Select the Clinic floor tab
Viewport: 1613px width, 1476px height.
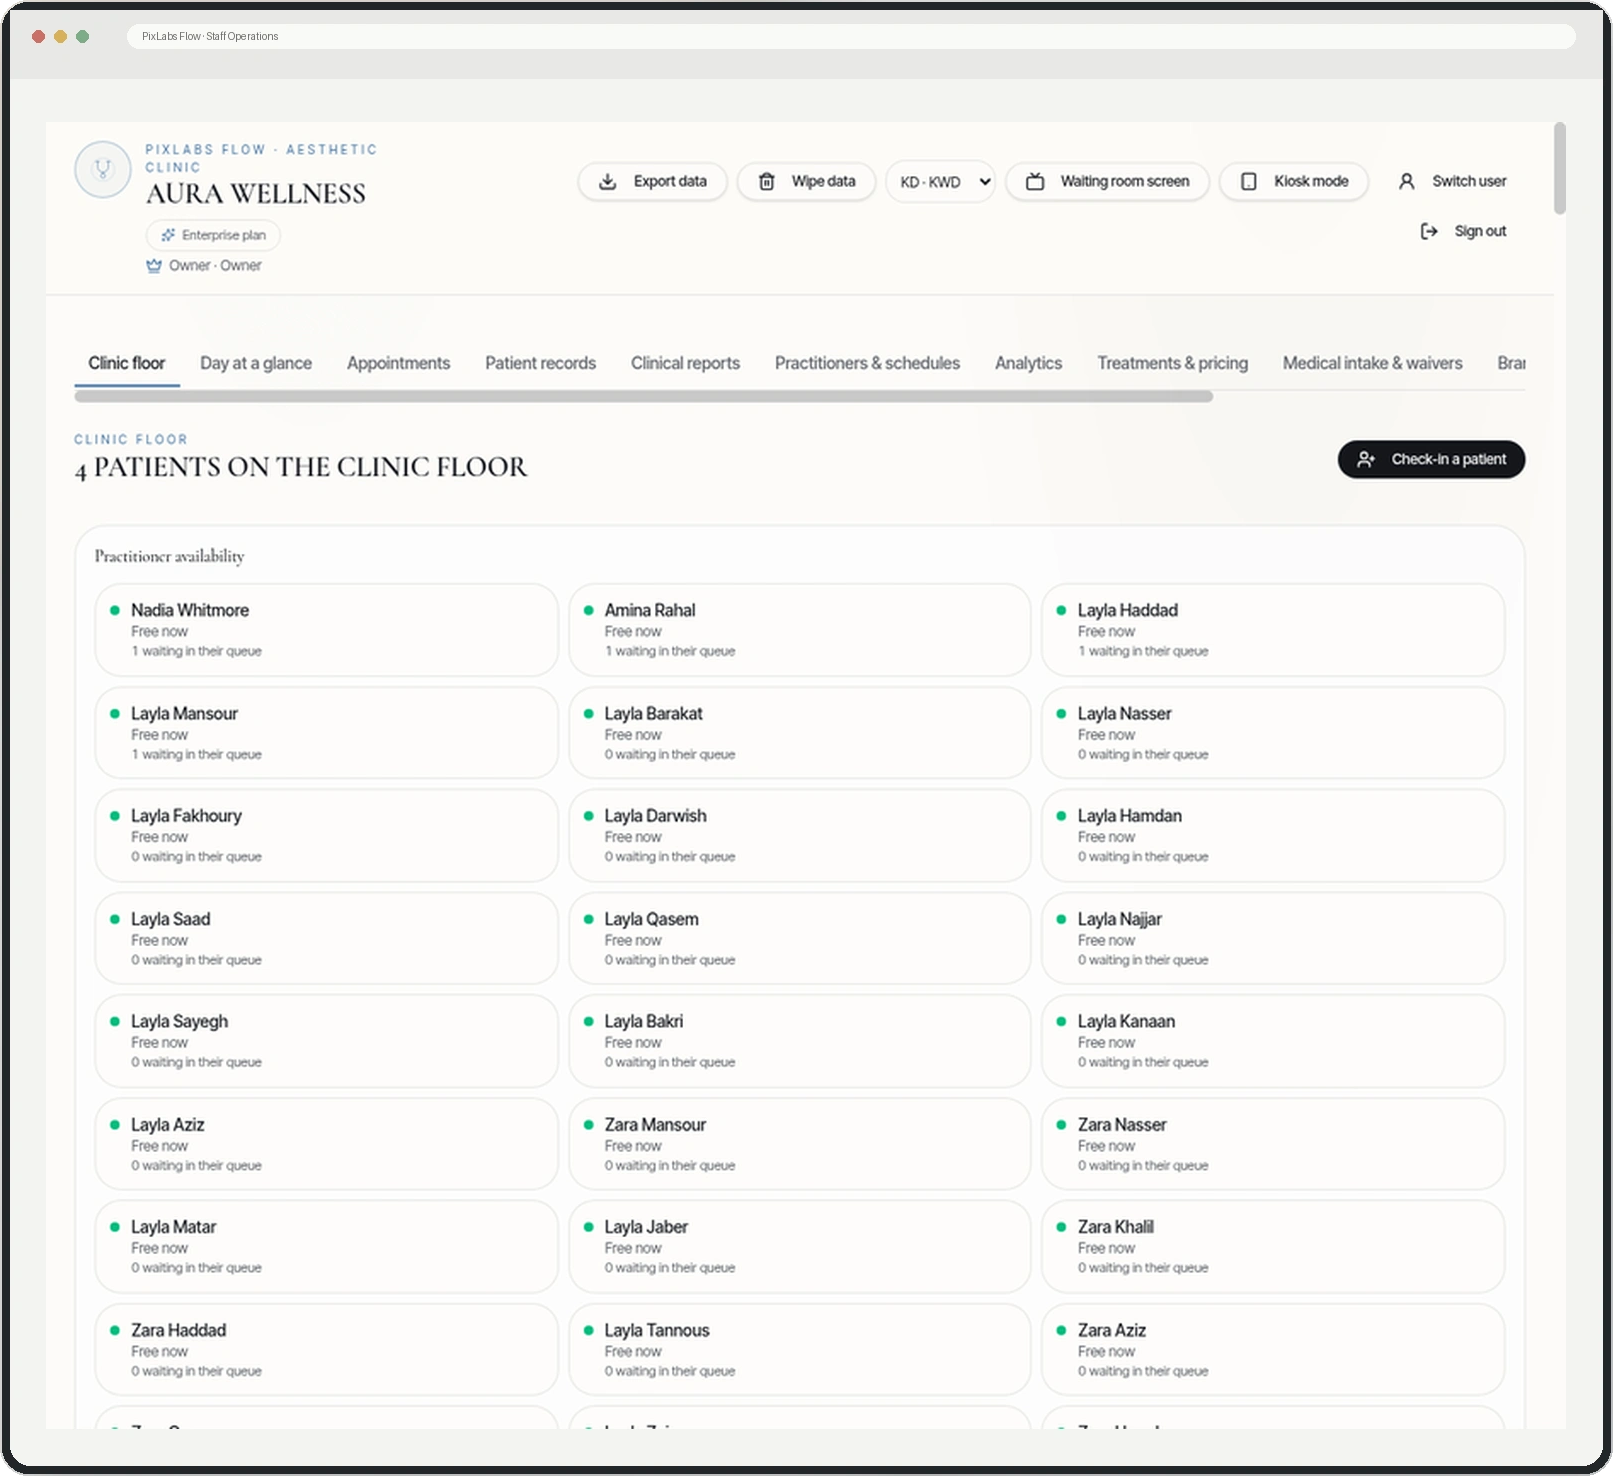(x=127, y=363)
